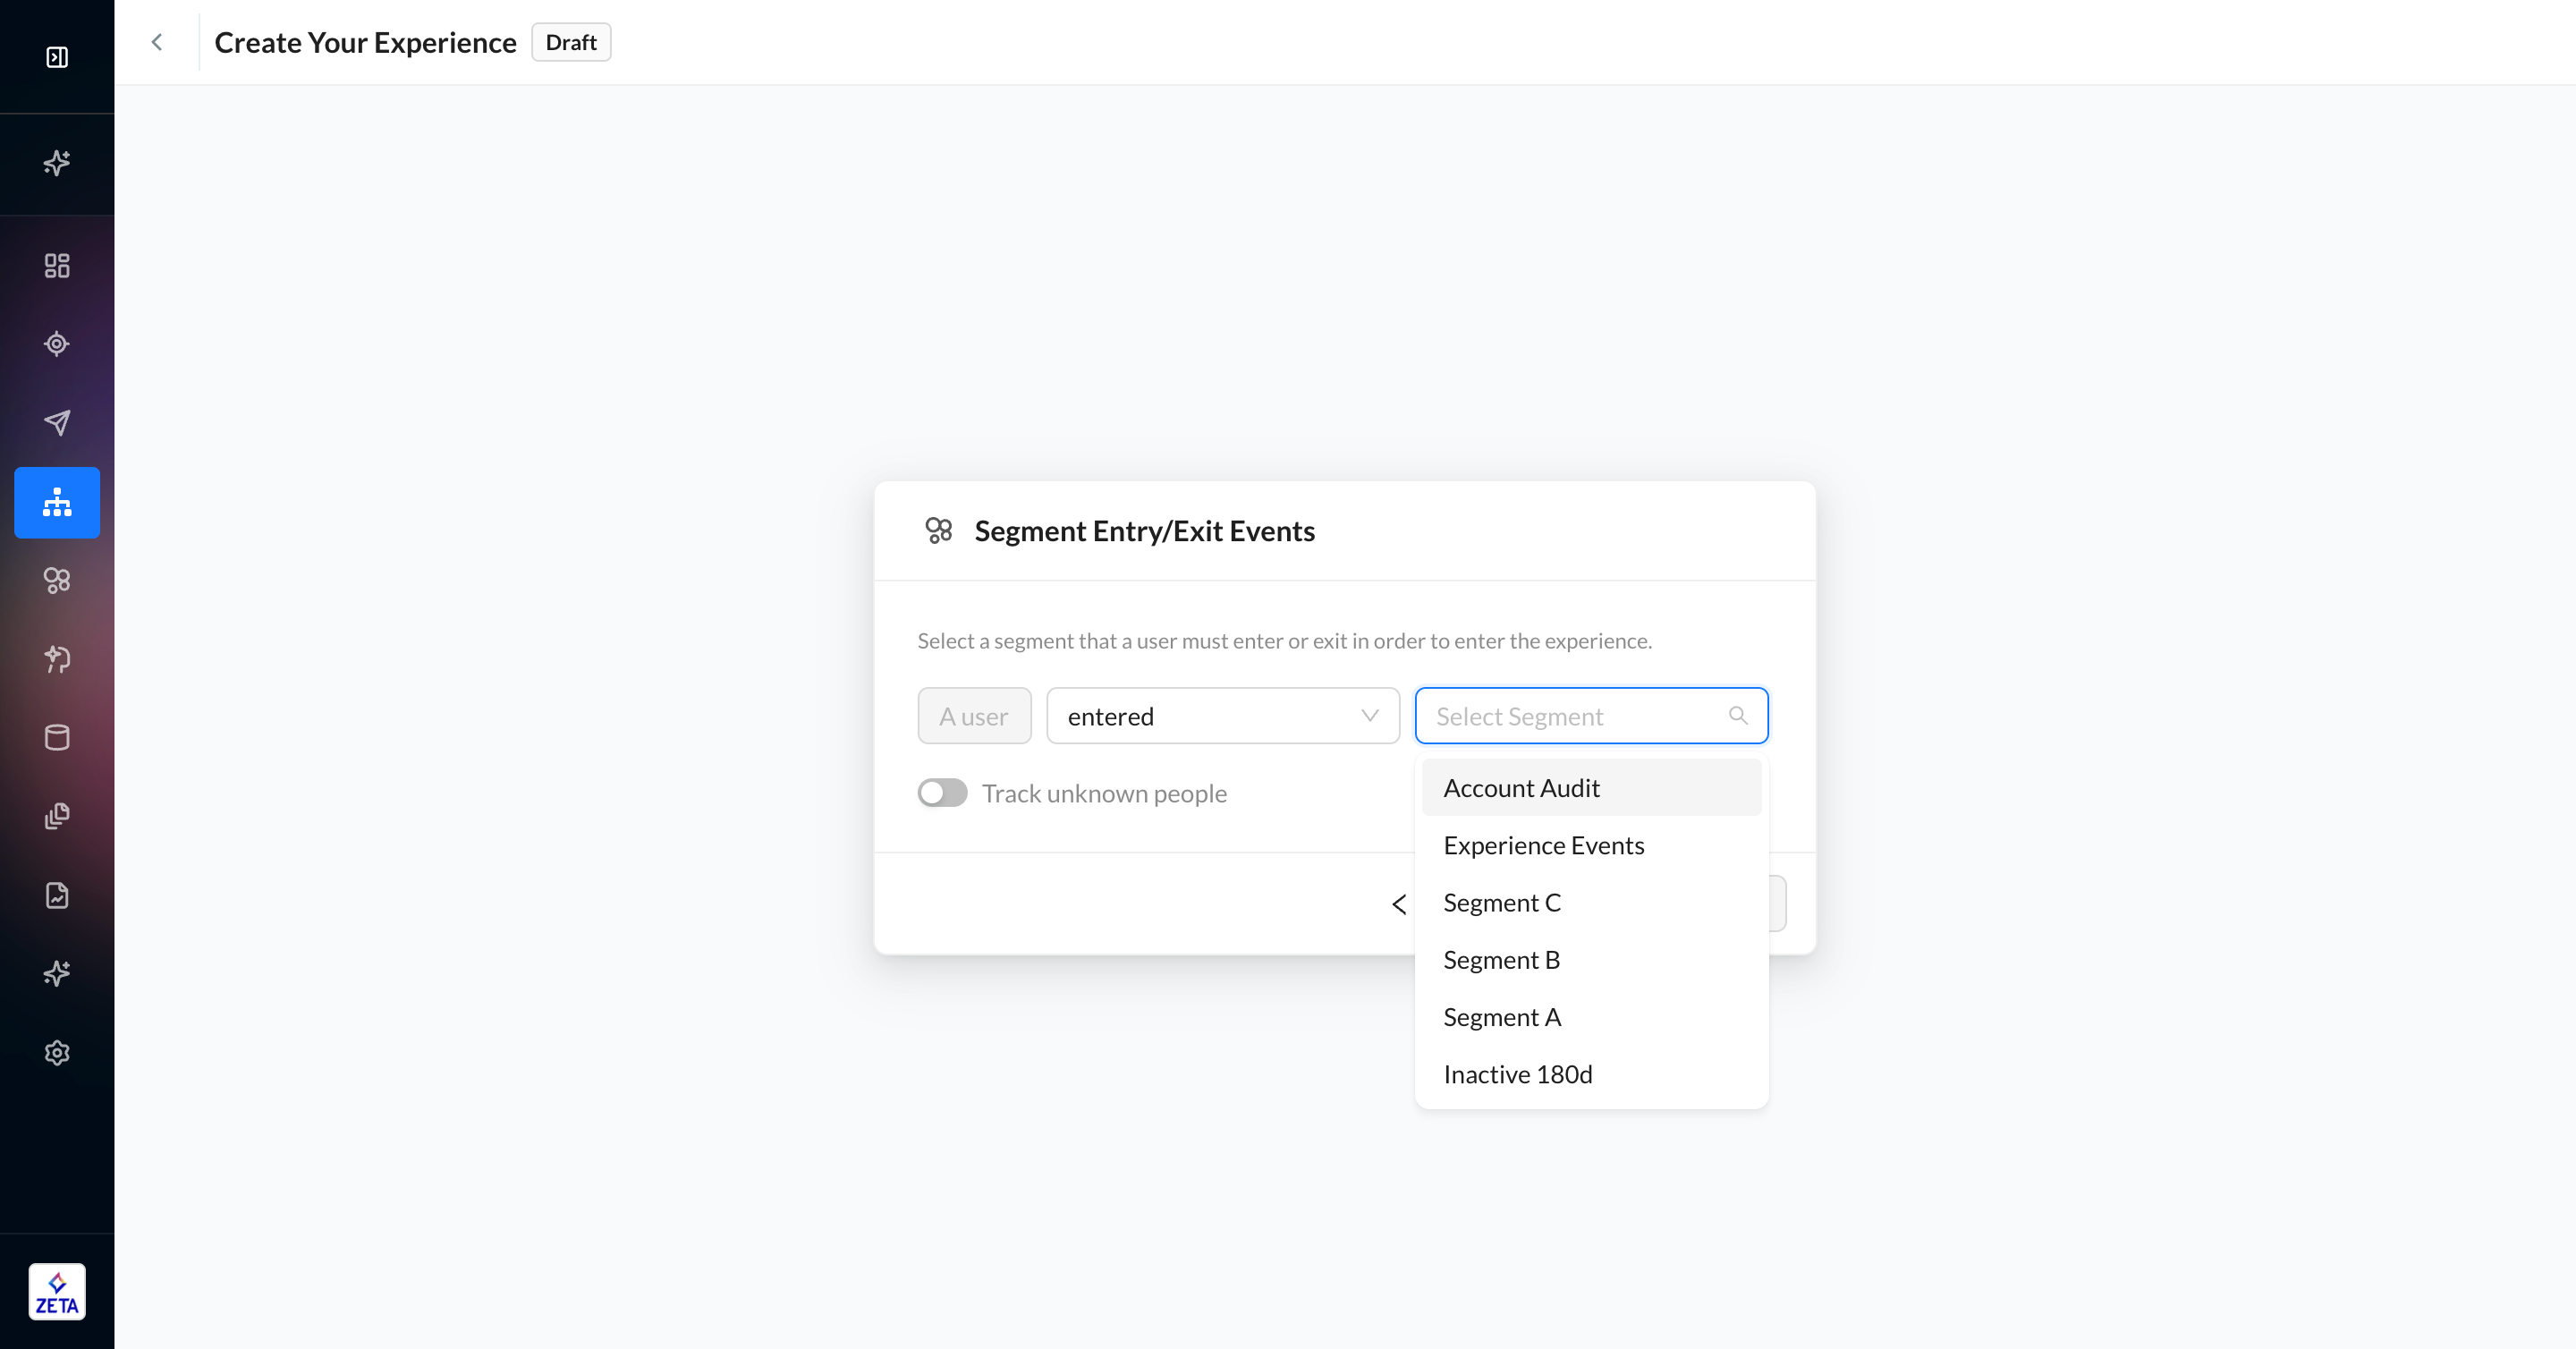Open the settings gear icon in sidebar
Screen dimensions: 2576x1349
[x=57, y=1053]
